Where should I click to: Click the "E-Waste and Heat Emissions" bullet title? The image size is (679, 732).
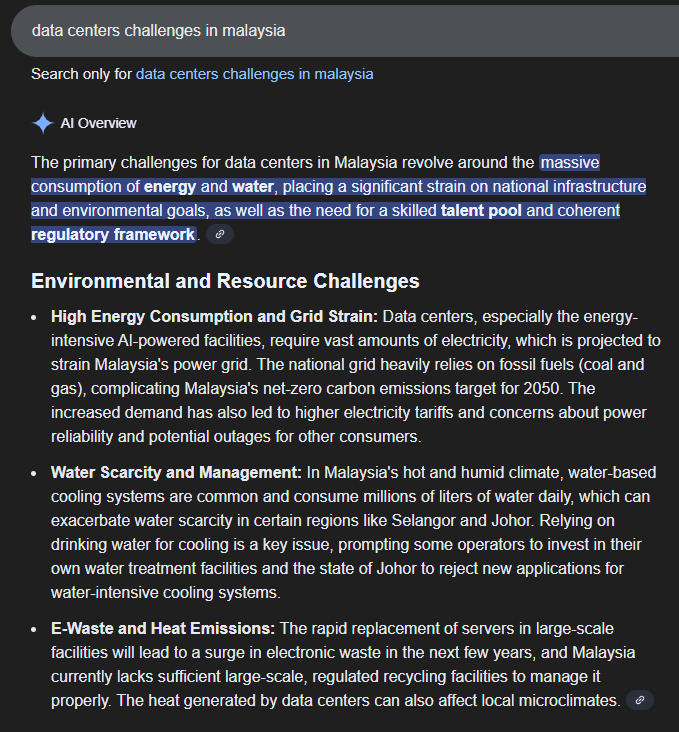163,628
